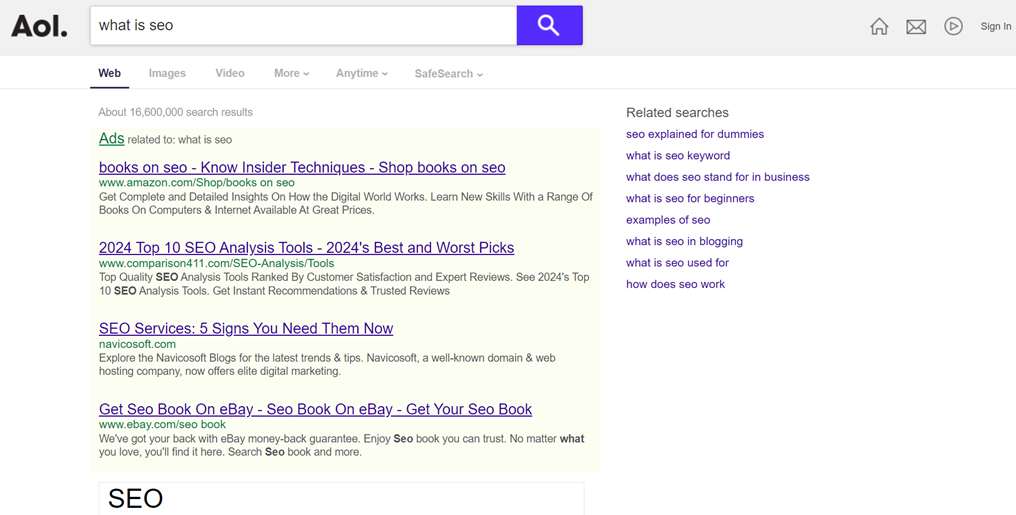The width and height of the screenshot is (1016, 515).
Task: Click www.comparison411.com/SEO-Analysis/Tools URL
Action: [x=216, y=264]
